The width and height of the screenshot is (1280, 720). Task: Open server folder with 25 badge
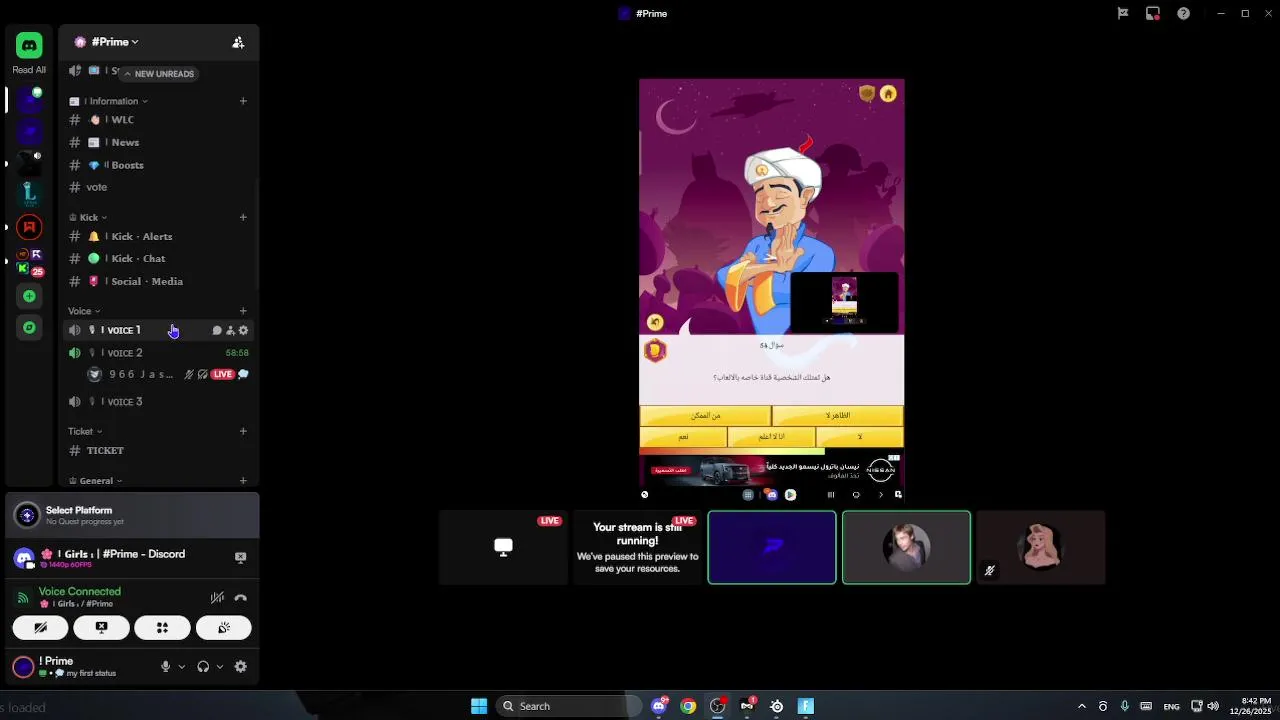click(29, 262)
